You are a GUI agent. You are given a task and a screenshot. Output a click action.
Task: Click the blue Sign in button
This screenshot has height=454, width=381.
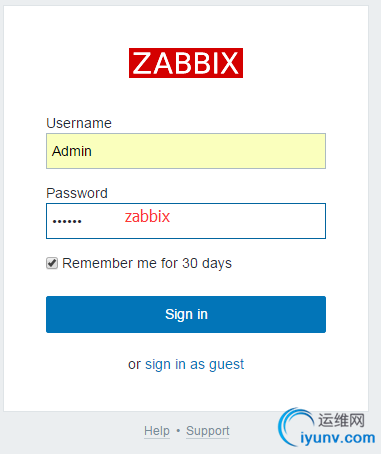pos(186,314)
